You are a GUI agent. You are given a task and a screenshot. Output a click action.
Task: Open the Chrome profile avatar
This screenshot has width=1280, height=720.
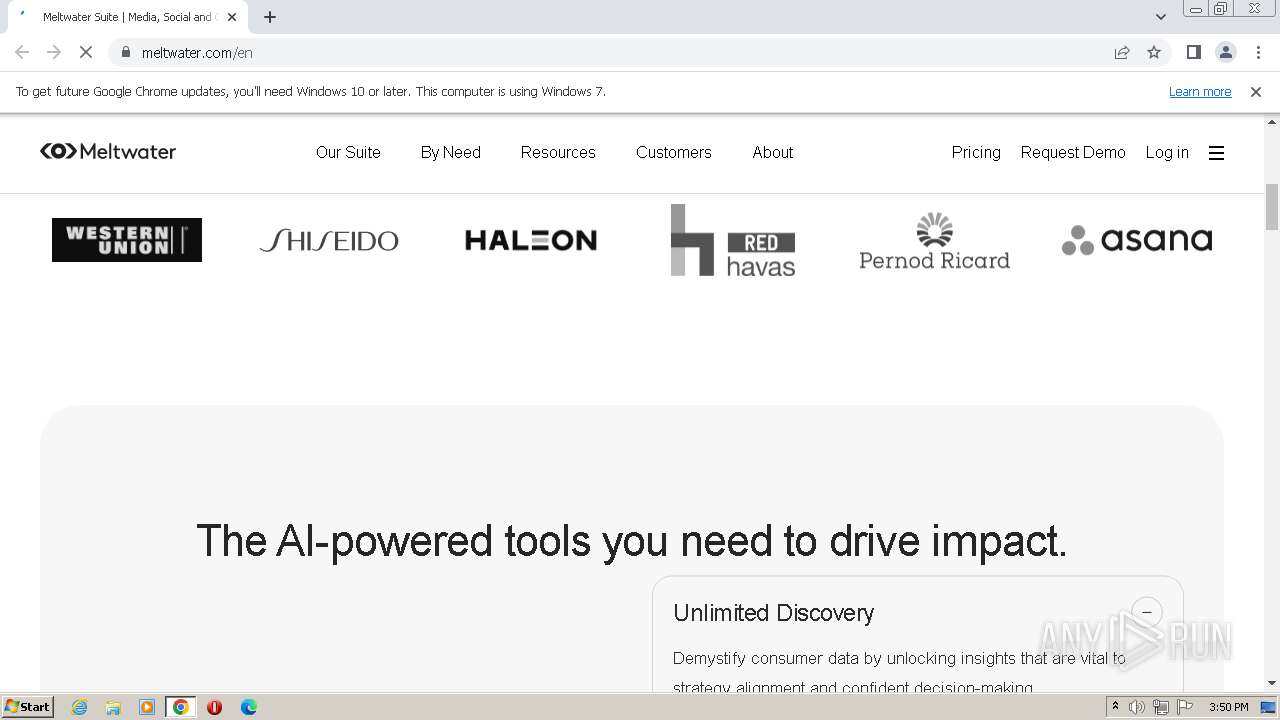point(1225,52)
